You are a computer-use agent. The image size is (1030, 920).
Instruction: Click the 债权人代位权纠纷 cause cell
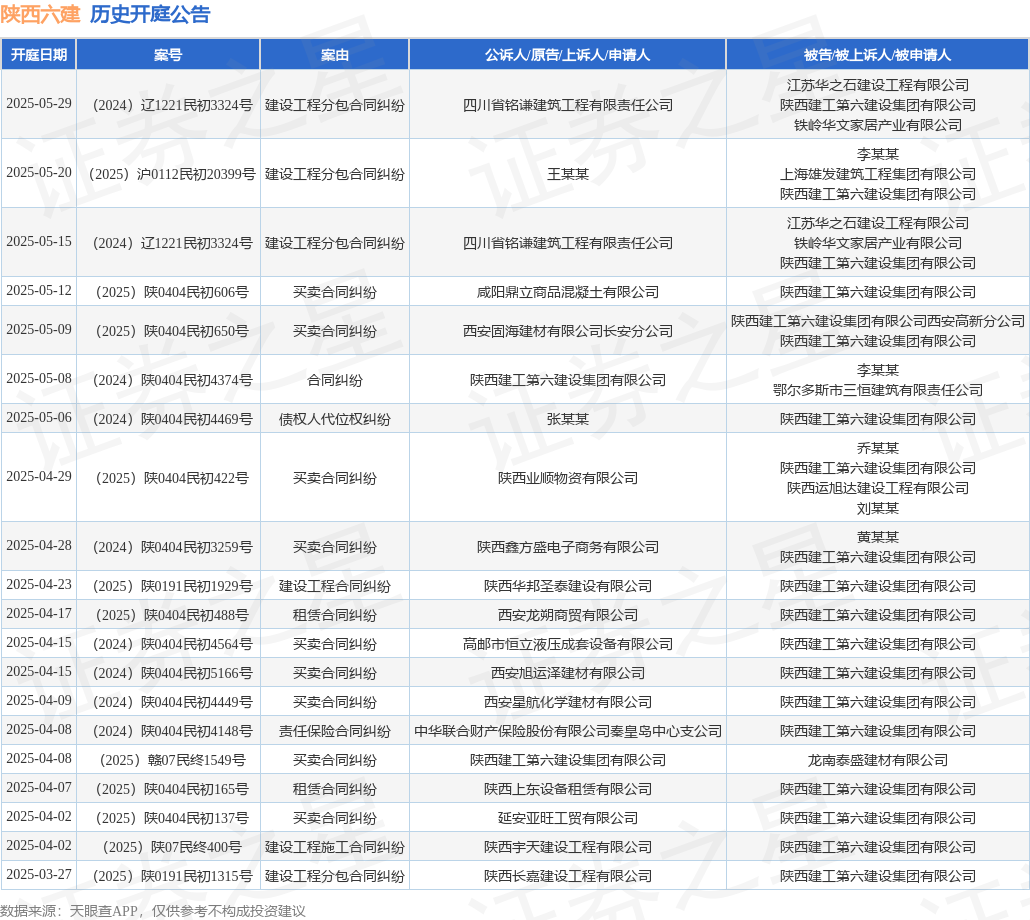(334, 419)
